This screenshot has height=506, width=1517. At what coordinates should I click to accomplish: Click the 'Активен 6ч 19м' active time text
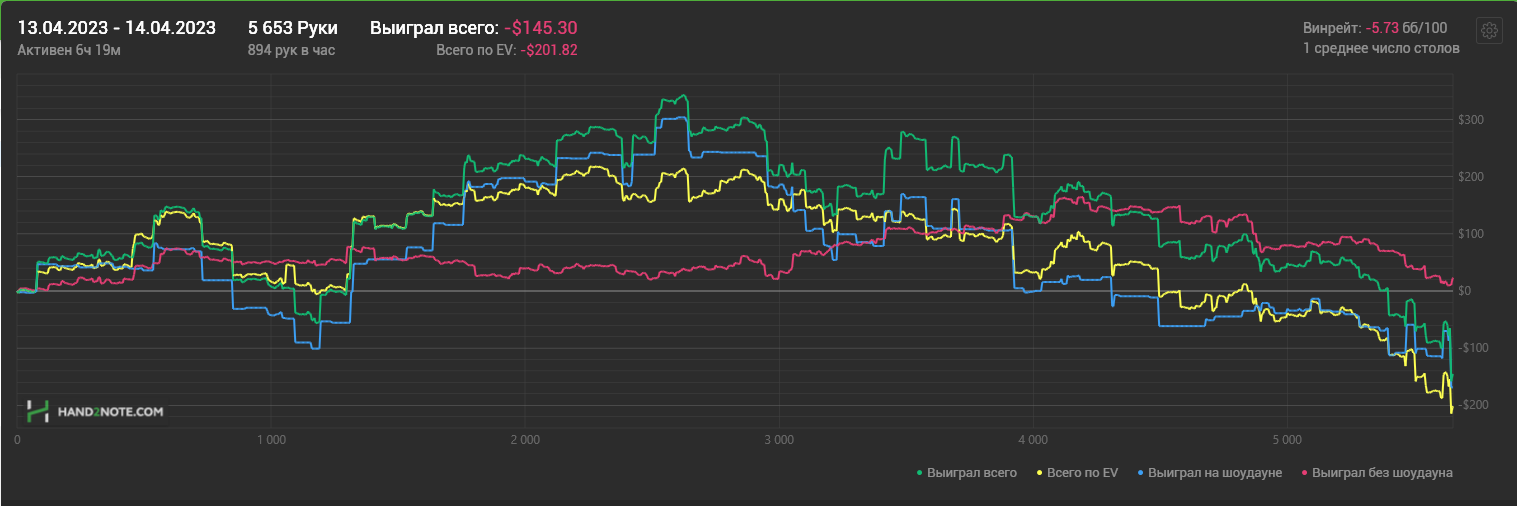pyautogui.click(x=70, y=49)
